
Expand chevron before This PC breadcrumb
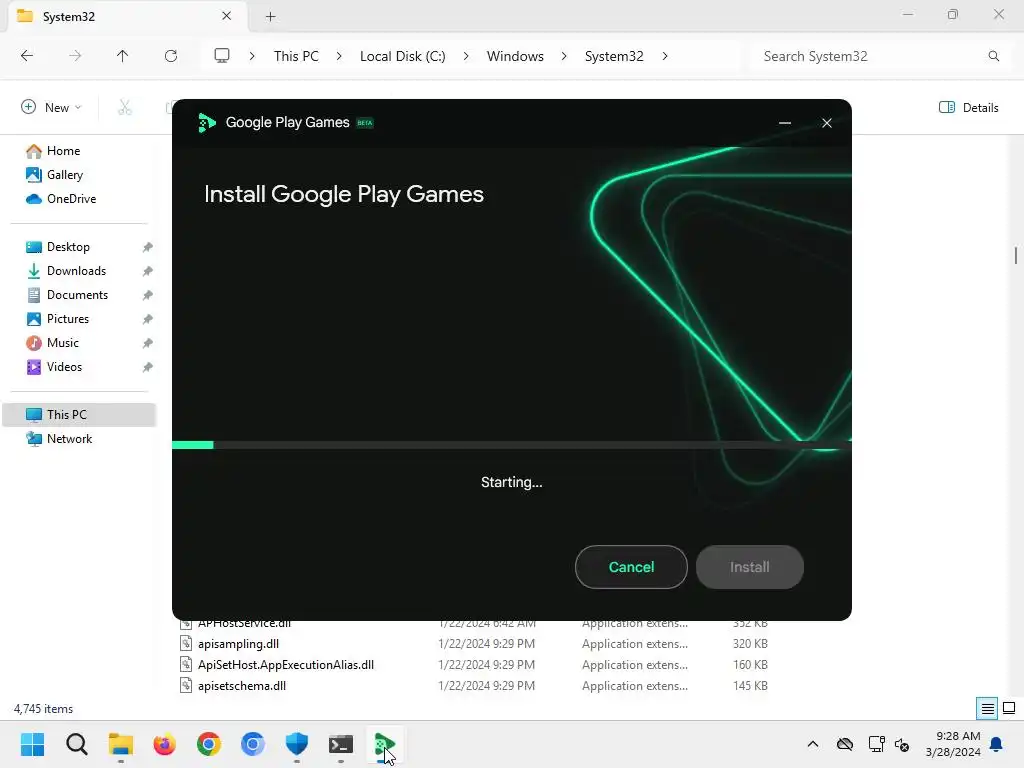coord(252,56)
